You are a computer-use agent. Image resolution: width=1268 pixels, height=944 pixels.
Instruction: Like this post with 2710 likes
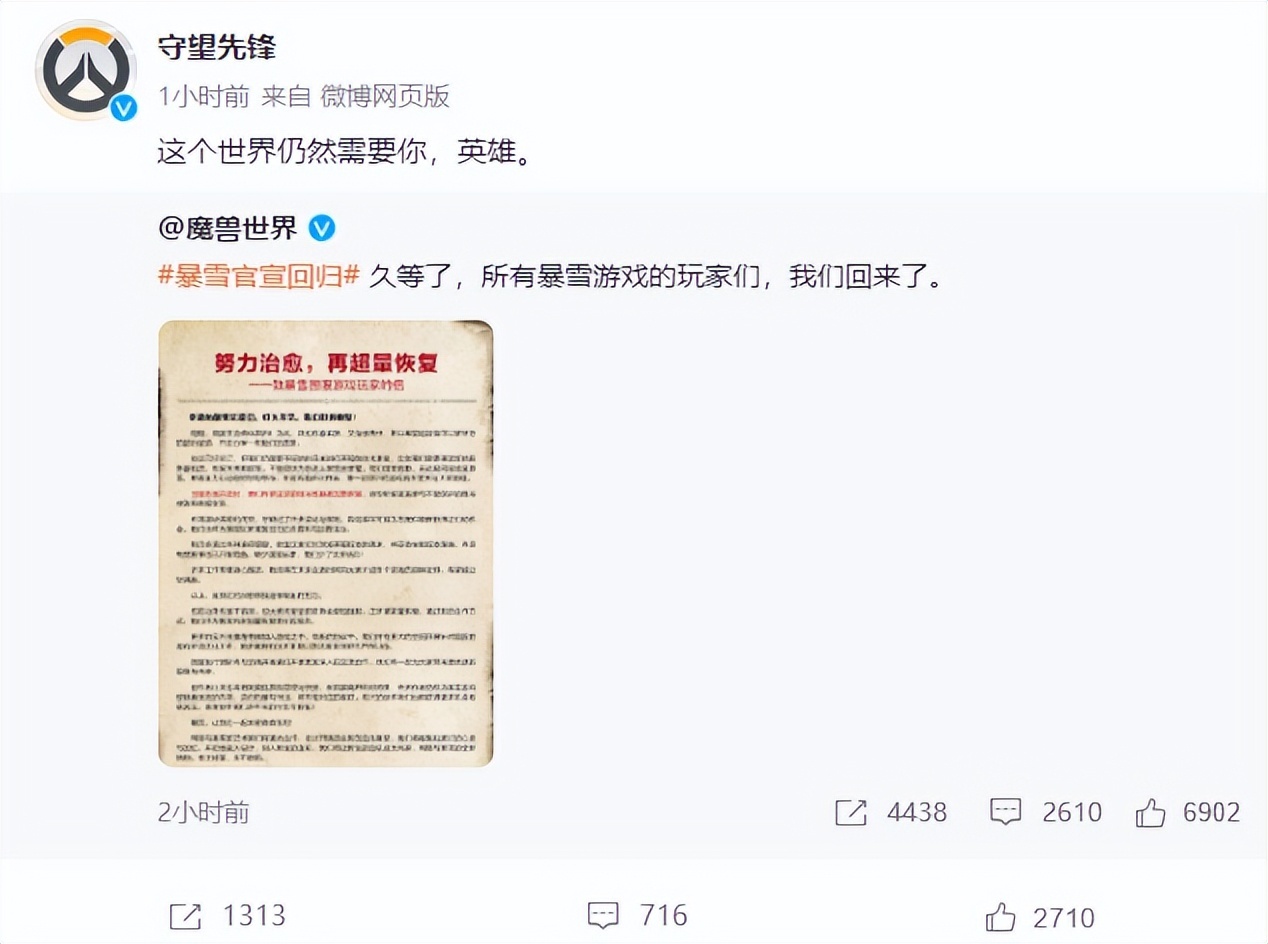point(1001,916)
